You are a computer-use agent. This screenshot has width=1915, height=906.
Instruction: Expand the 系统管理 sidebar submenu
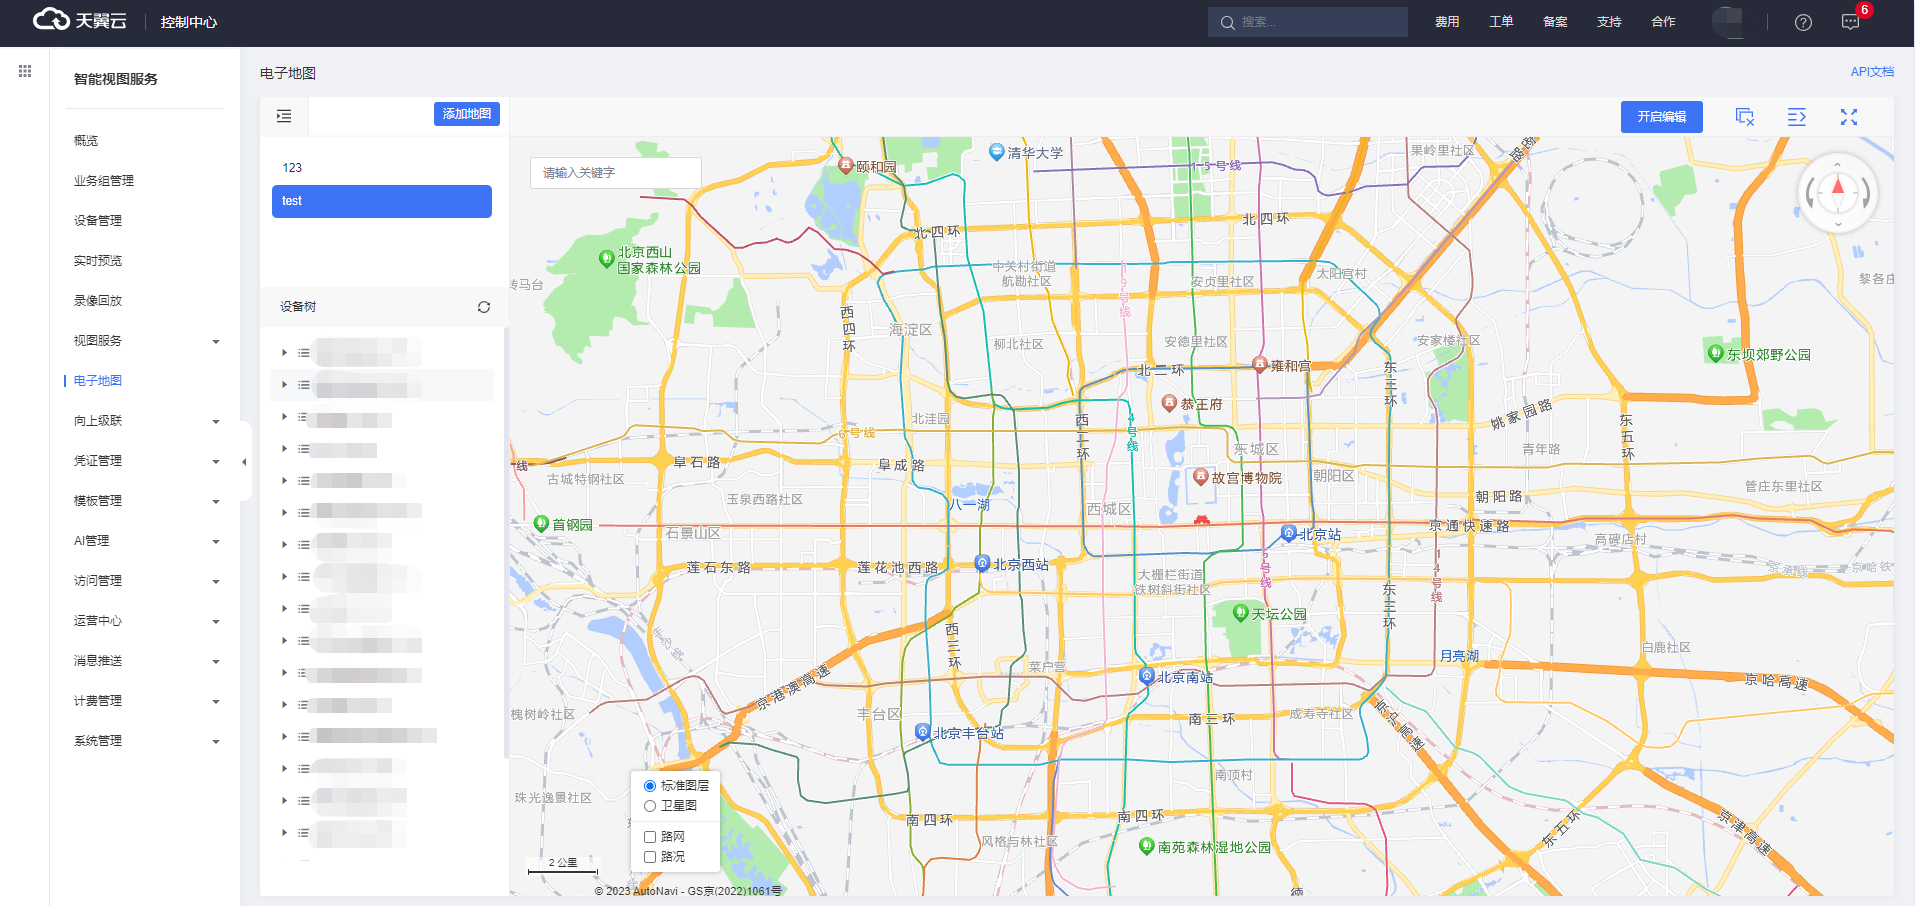[x=145, y=741]
